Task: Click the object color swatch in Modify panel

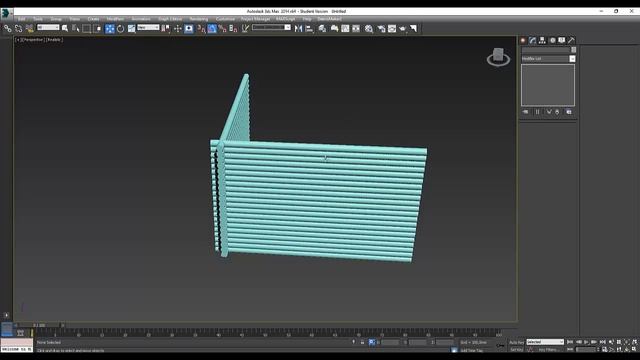Action: pos(573,50)
